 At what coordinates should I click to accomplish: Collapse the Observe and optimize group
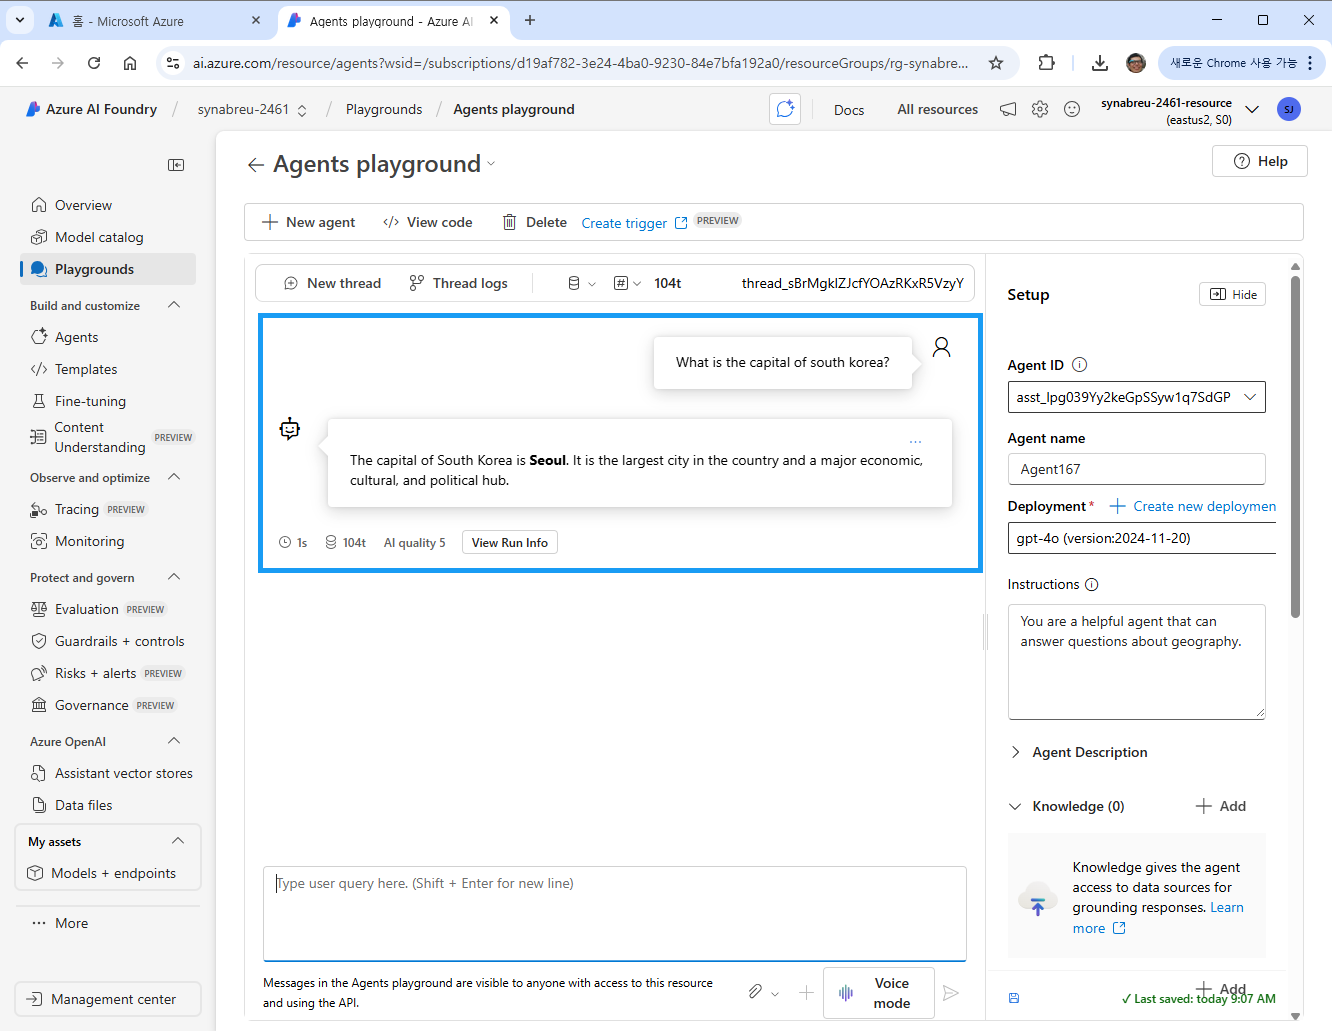[174, 477]
